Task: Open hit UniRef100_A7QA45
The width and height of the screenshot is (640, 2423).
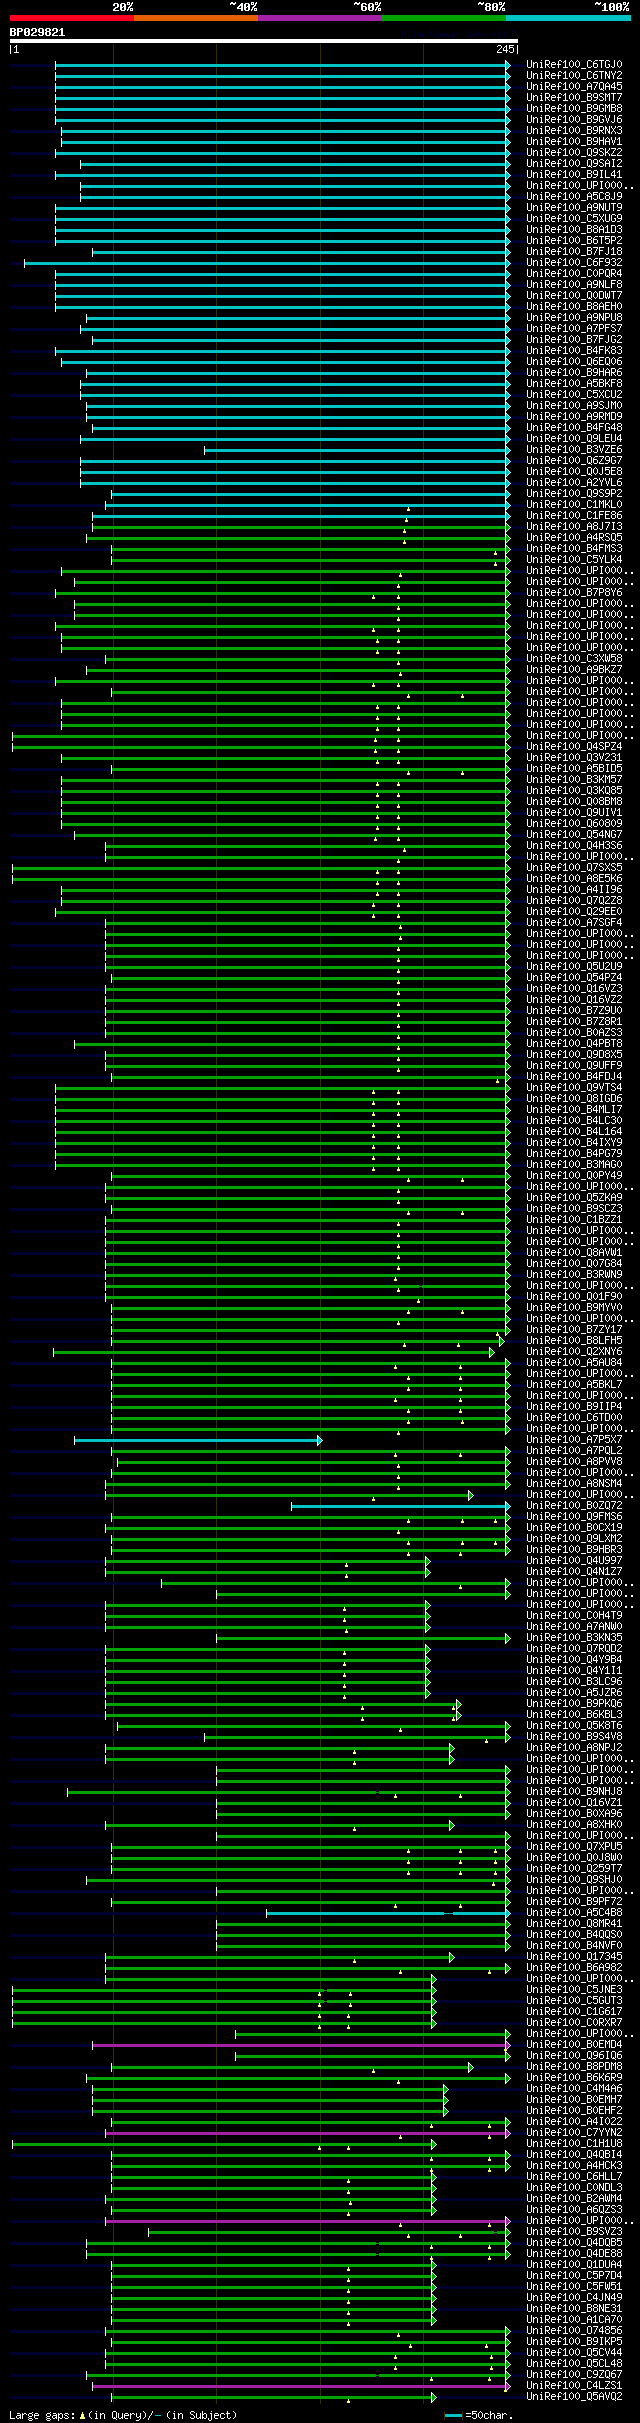Action: 574,87
